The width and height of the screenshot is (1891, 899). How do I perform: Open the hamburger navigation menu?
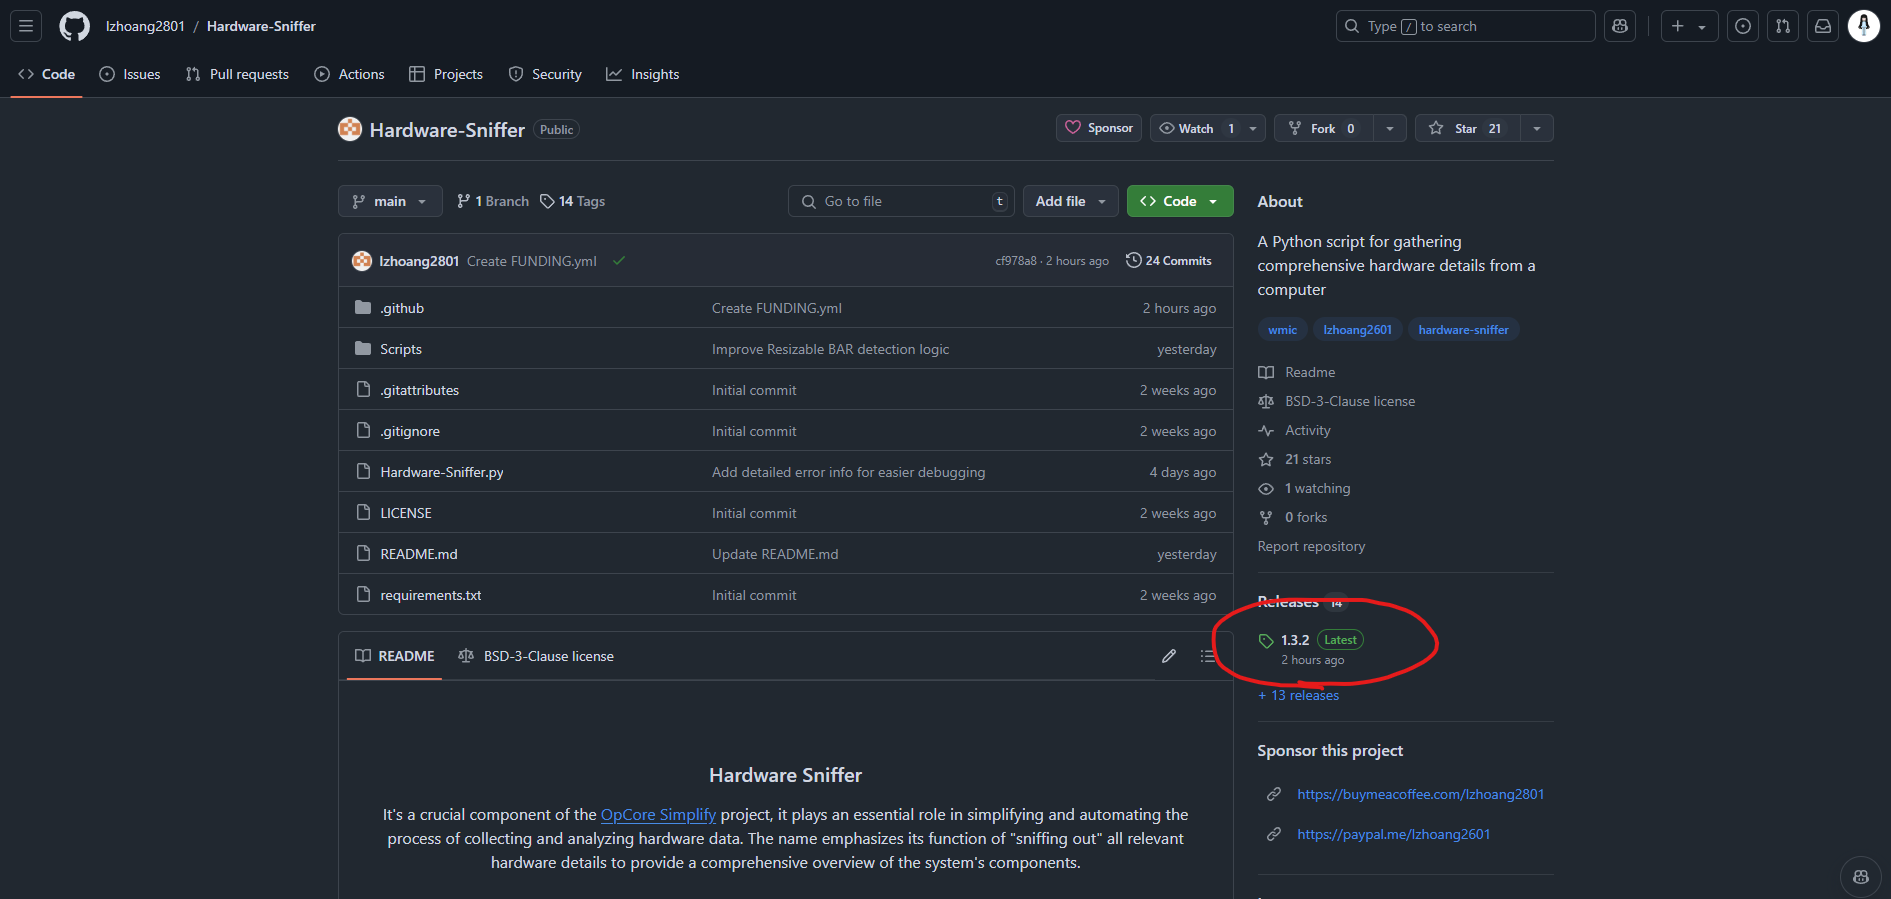[x=26, y=26]
